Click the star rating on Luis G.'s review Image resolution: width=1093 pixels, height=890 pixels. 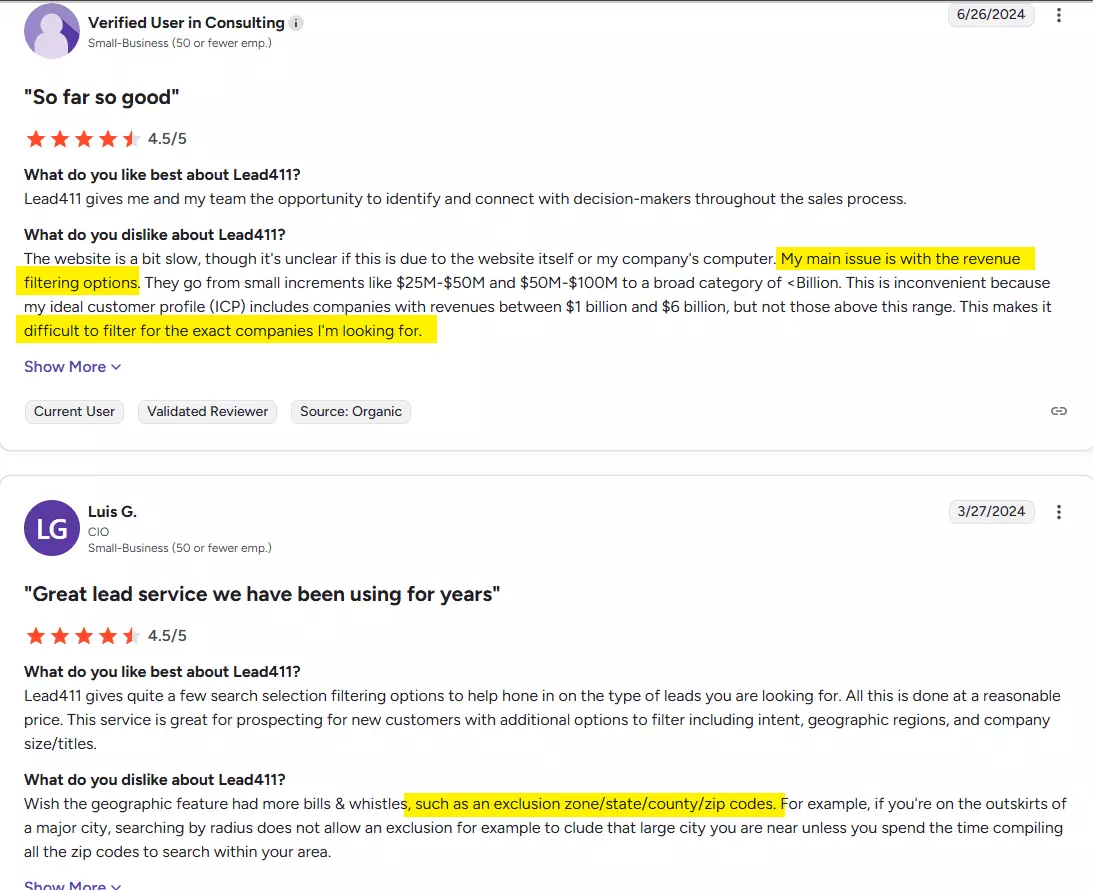(83, 636)
